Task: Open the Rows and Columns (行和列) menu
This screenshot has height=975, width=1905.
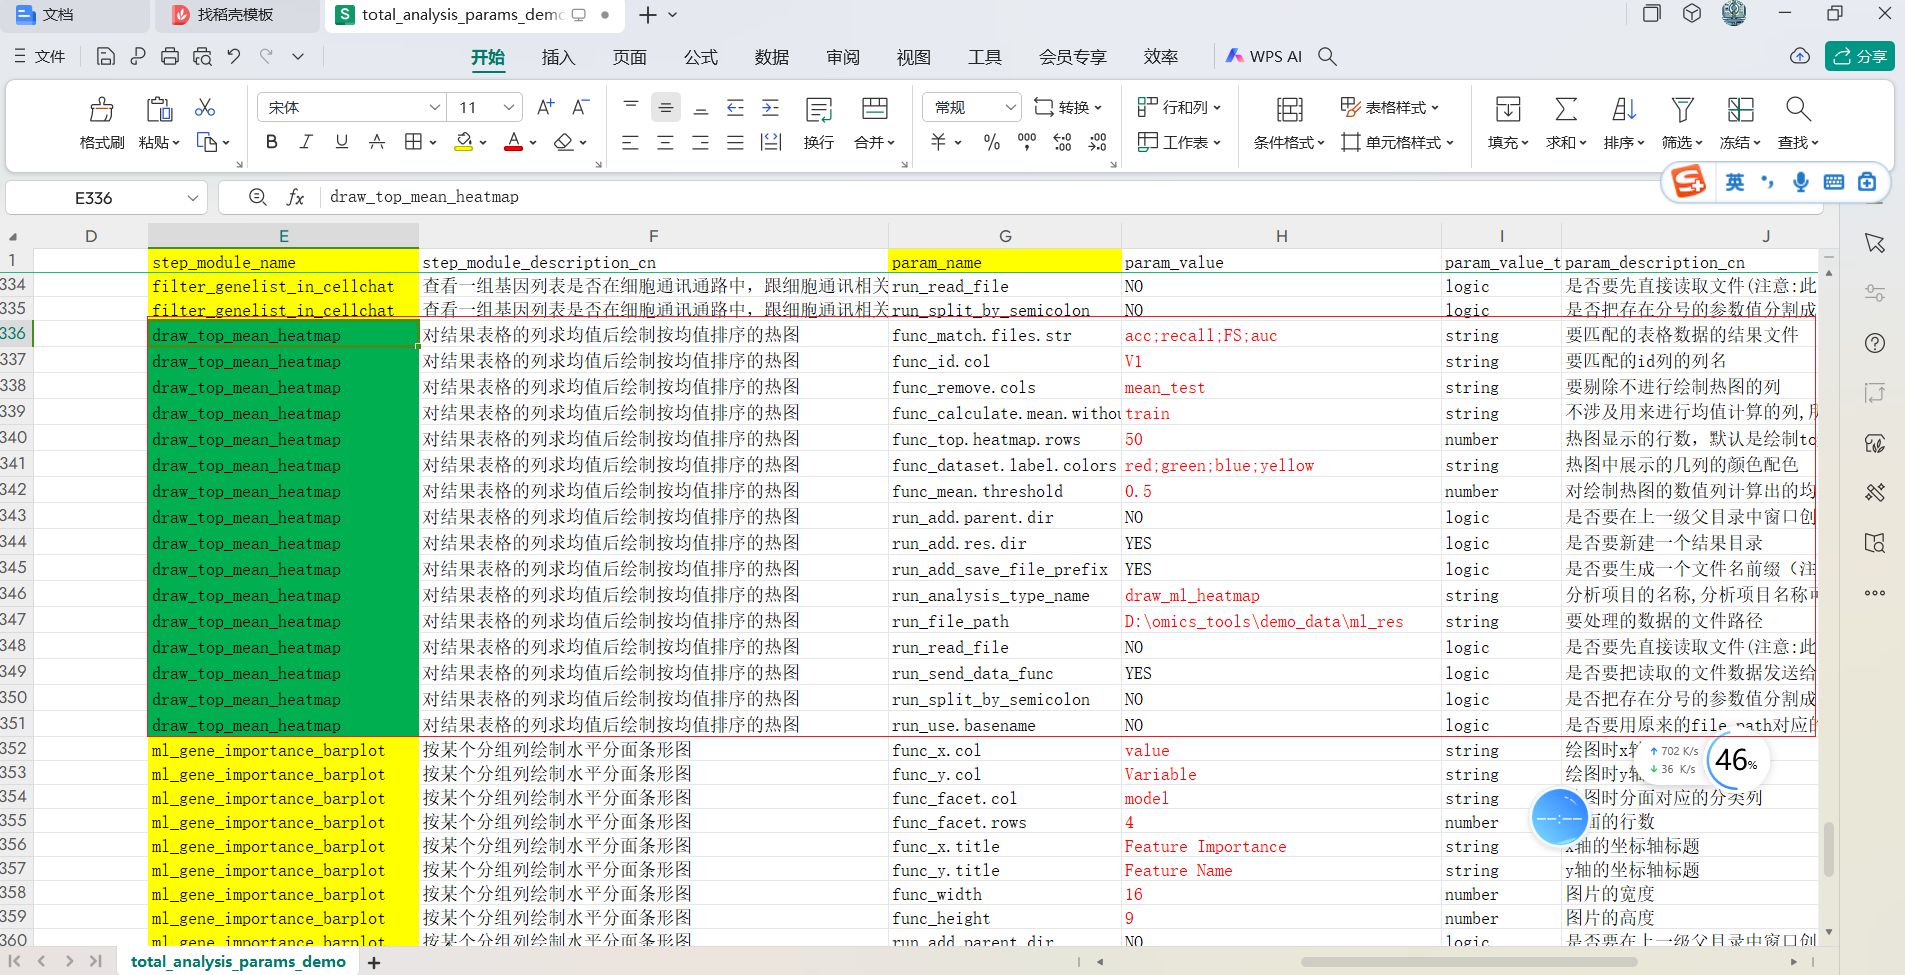Action: click(1179, 107)
